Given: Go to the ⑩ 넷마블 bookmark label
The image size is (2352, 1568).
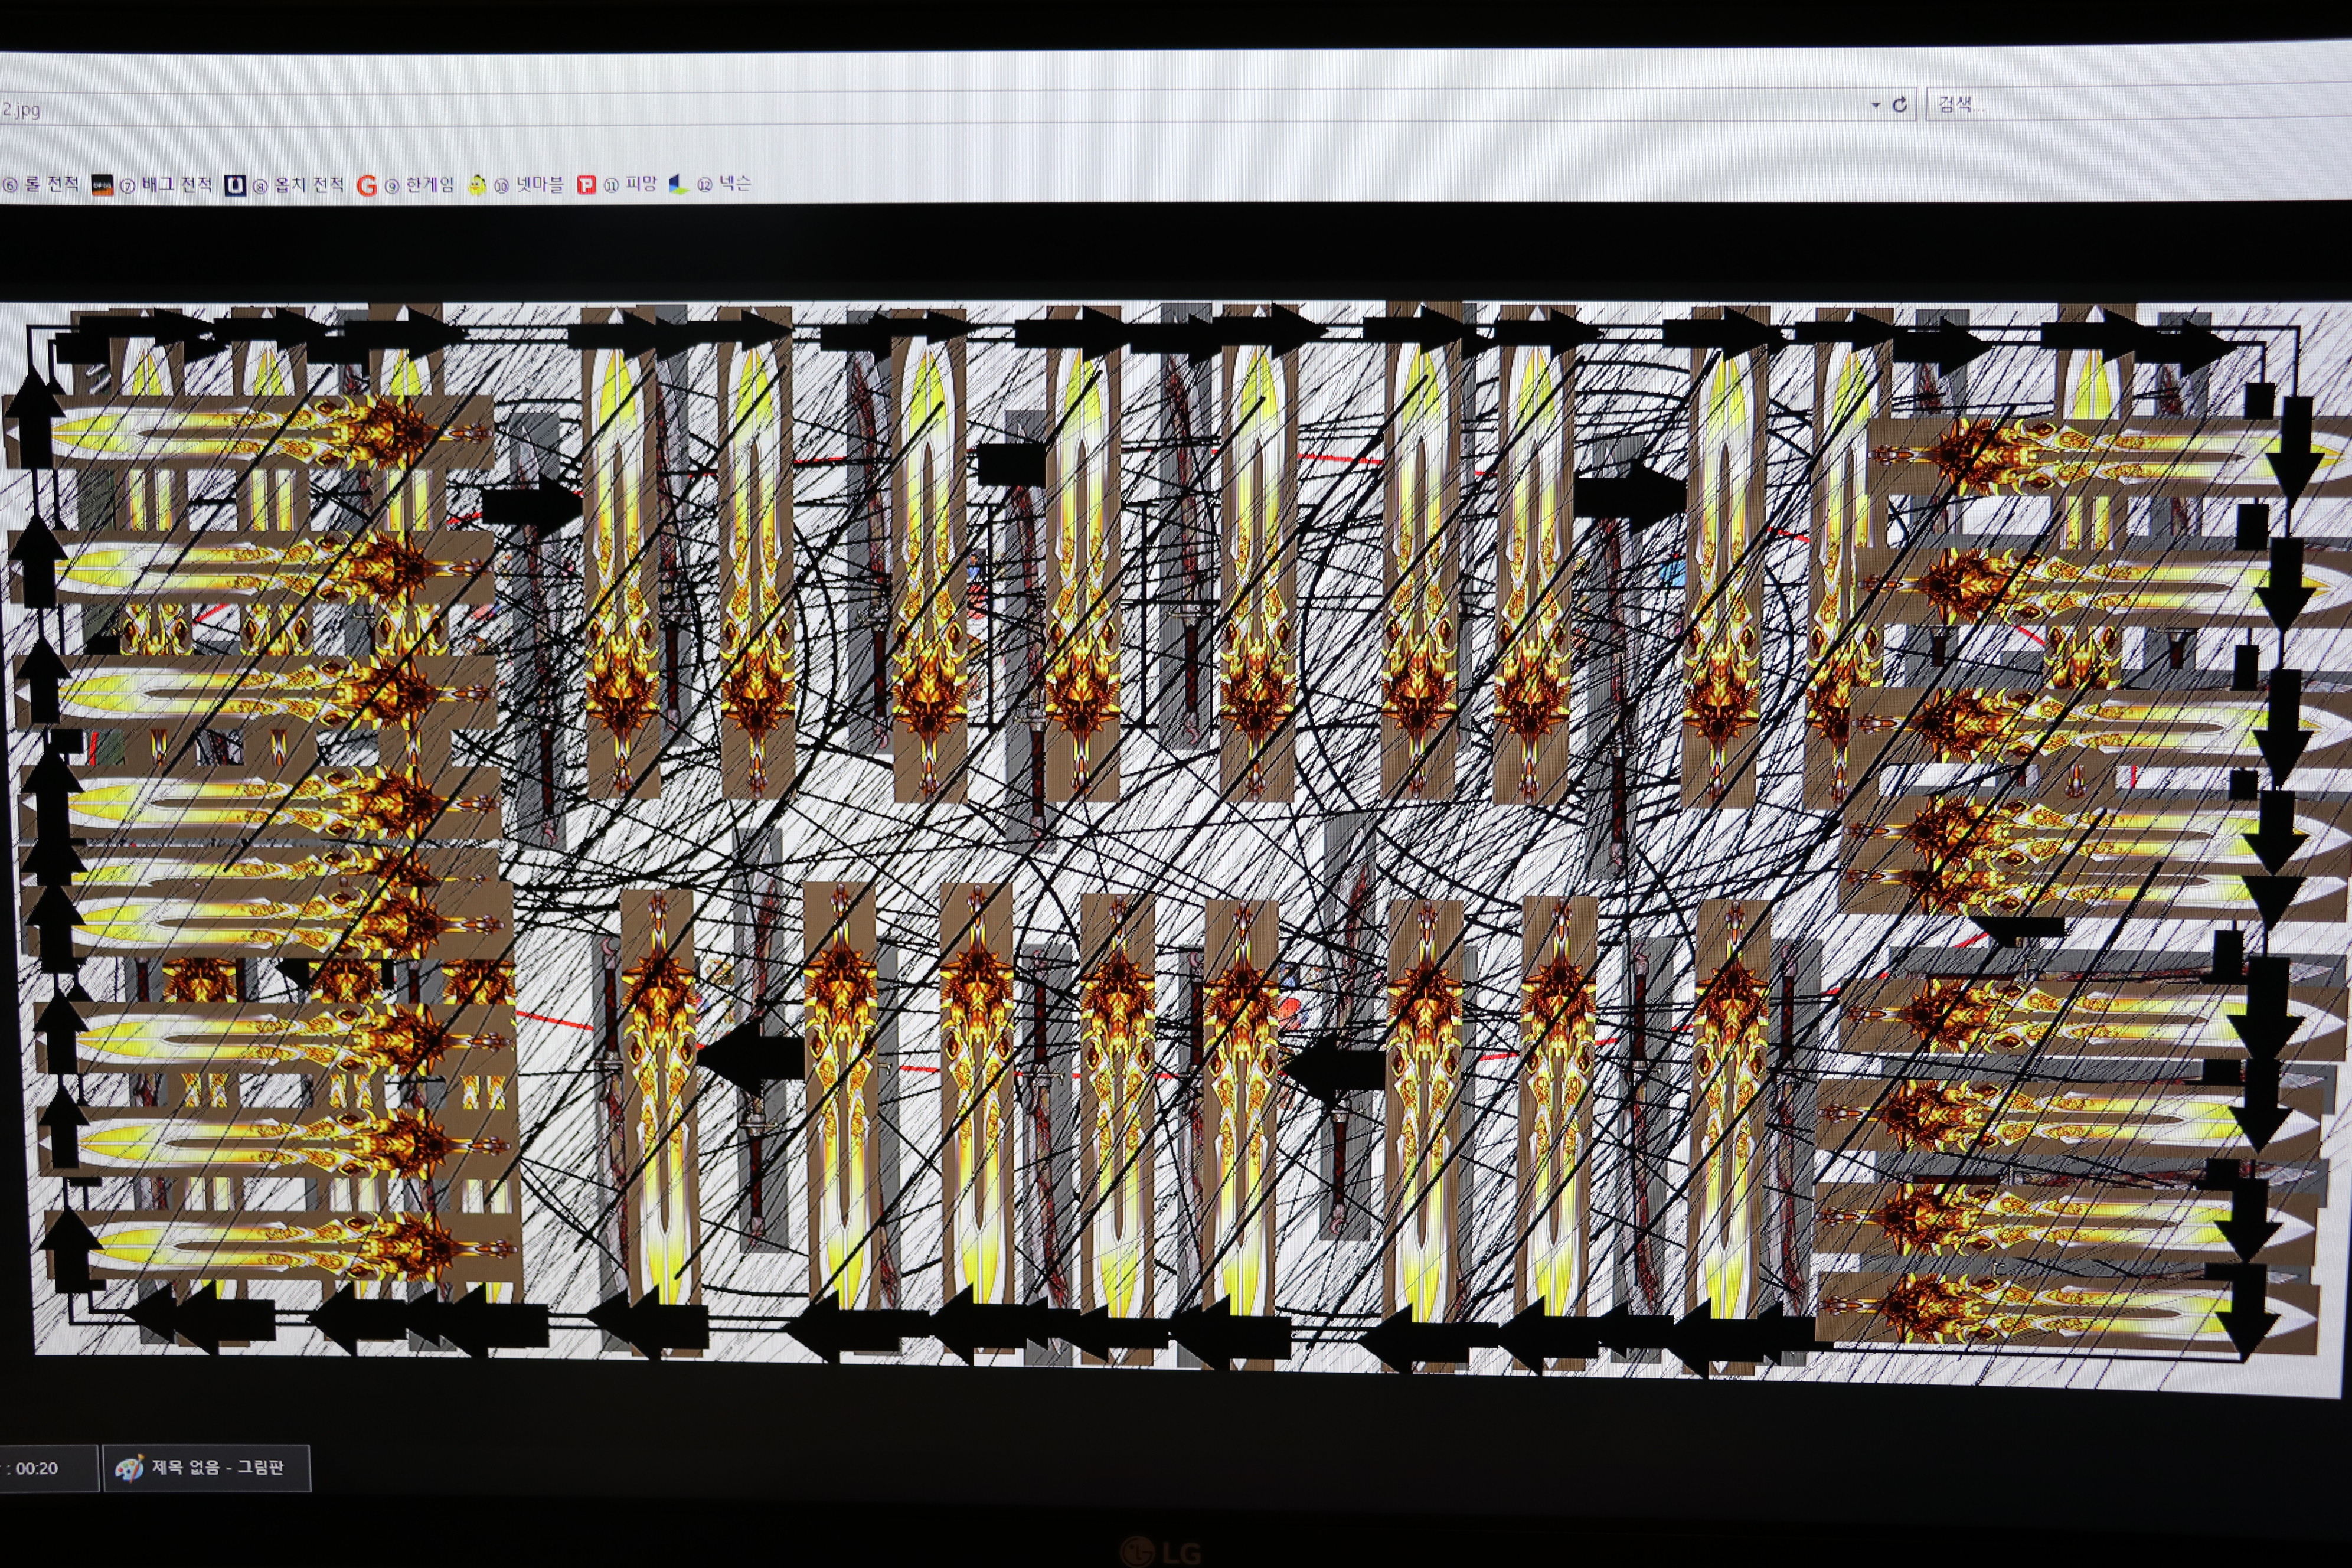Looking at the screenshot, I should click(530, 185).
